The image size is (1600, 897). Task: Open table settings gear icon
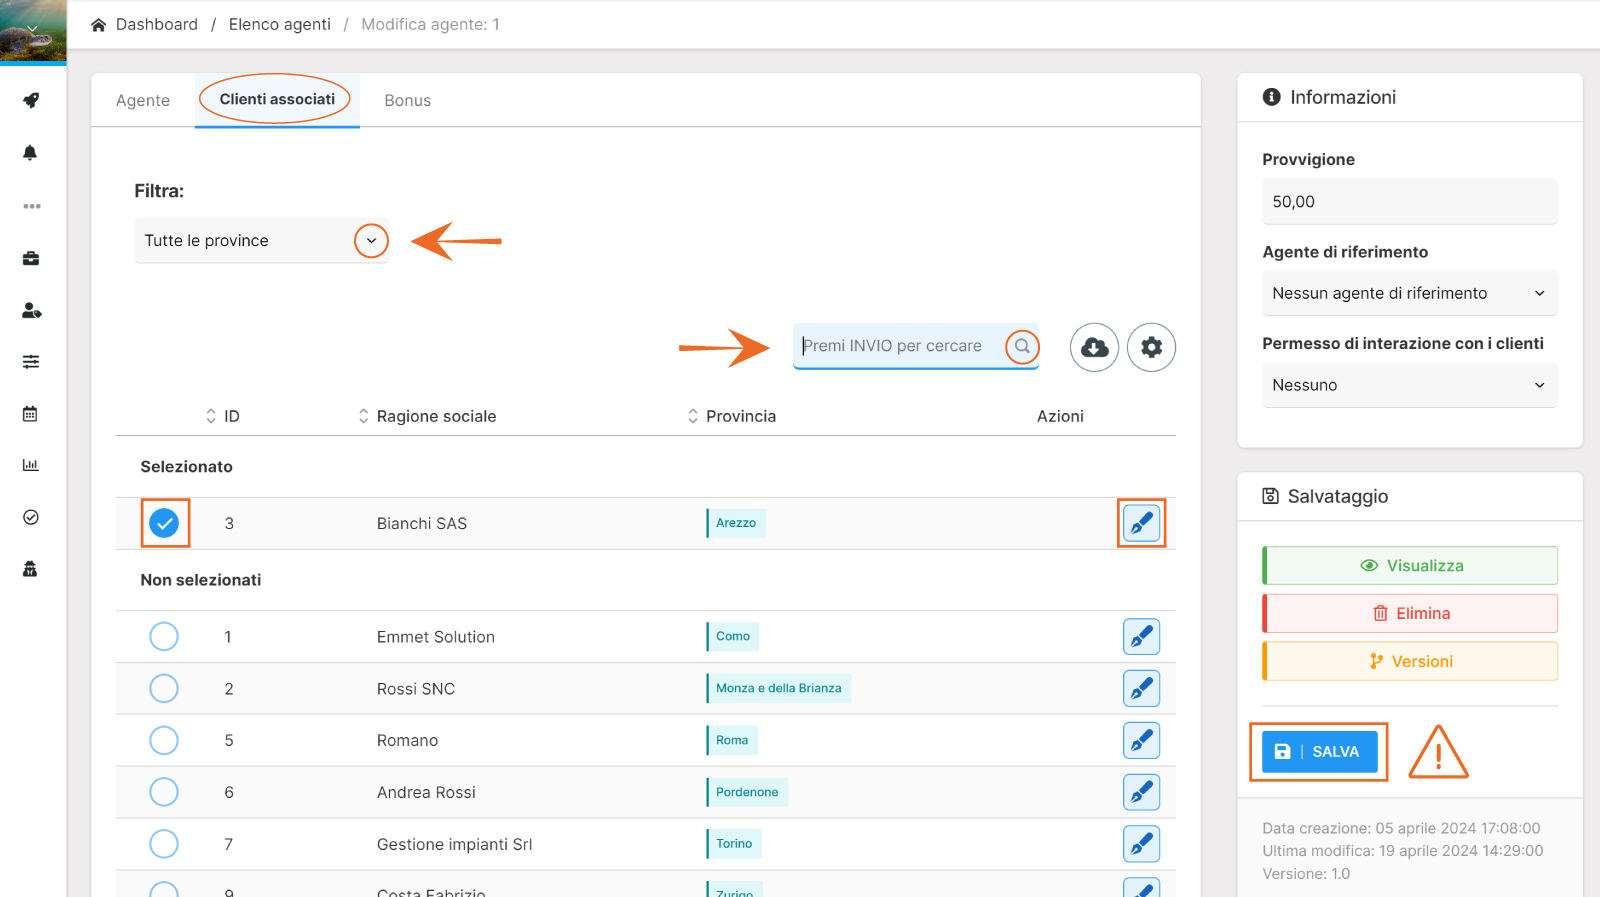point(1151,347)
